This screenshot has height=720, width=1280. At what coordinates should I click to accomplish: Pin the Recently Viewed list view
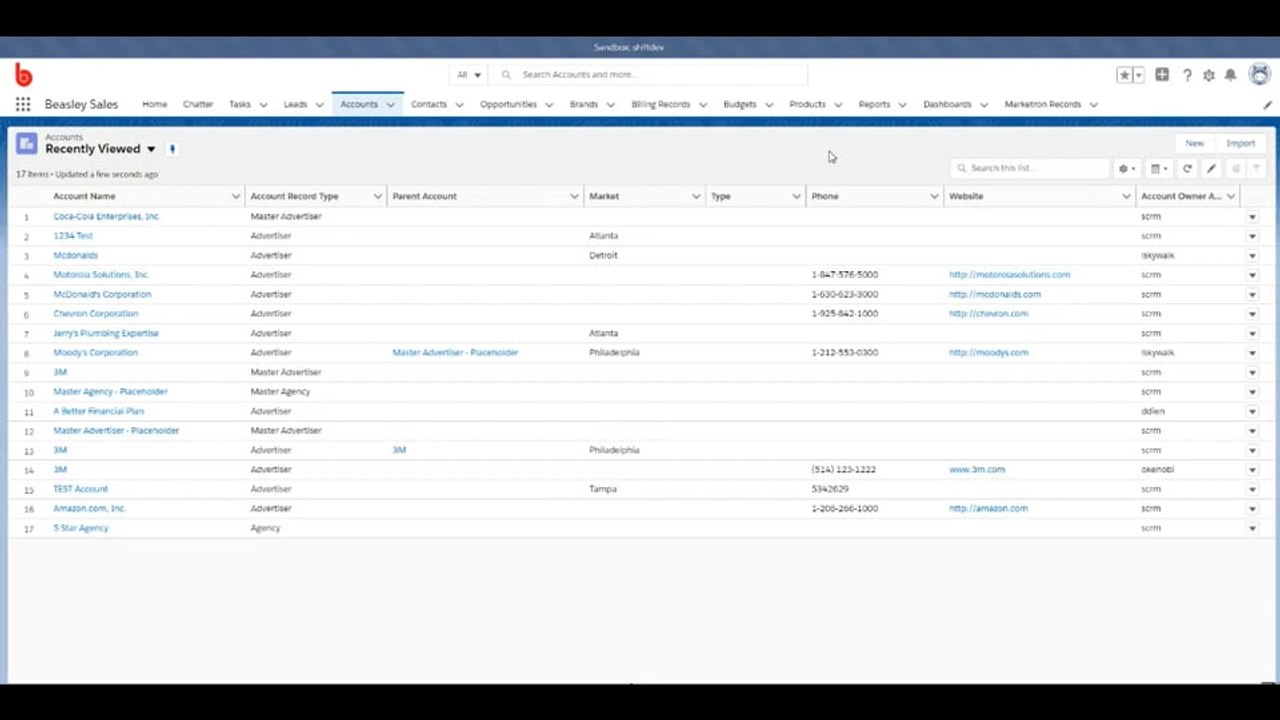(172, 149)
